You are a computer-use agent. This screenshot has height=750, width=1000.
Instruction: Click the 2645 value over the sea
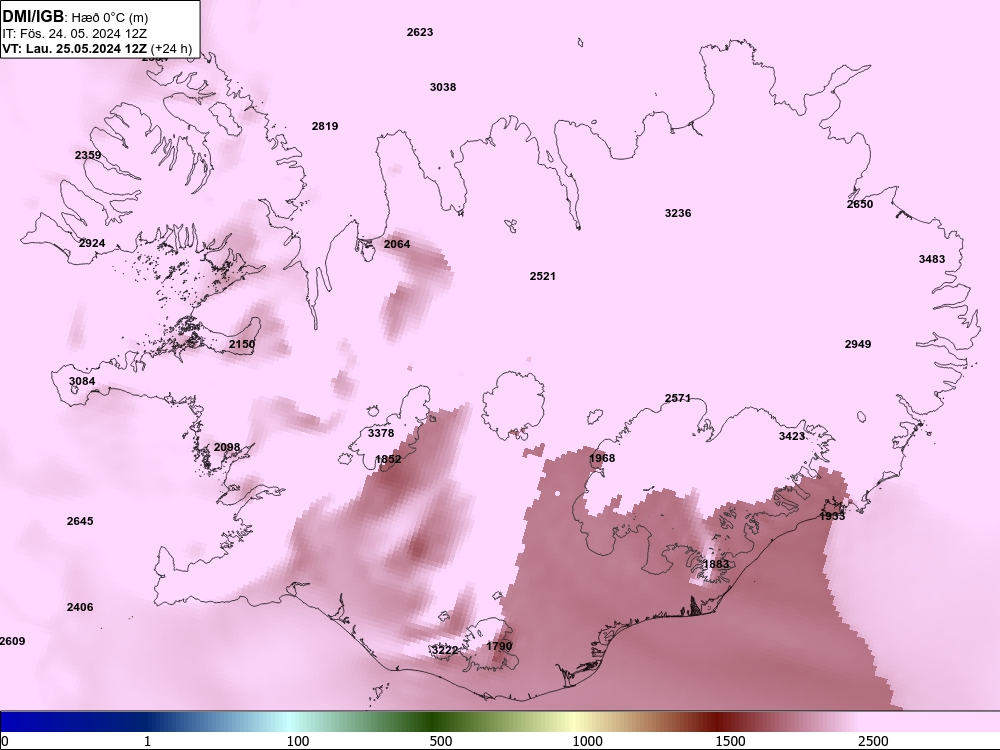[80, 521]
